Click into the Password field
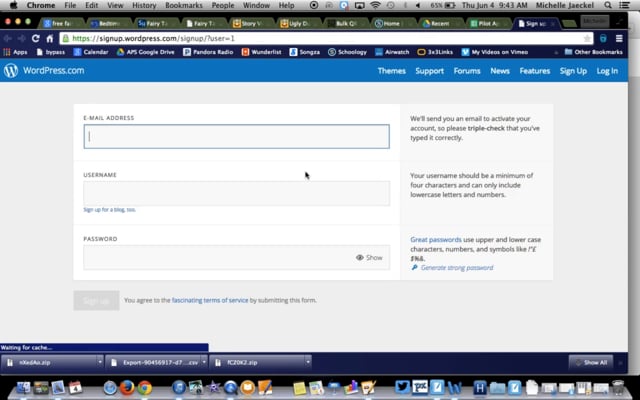The image size is (640, 400). pos(236,258)
